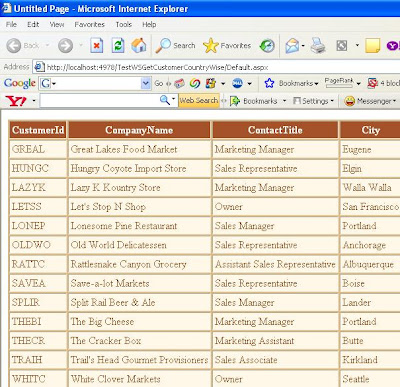Select the 'San Francisco' city cell

click(x=370, y=207)
